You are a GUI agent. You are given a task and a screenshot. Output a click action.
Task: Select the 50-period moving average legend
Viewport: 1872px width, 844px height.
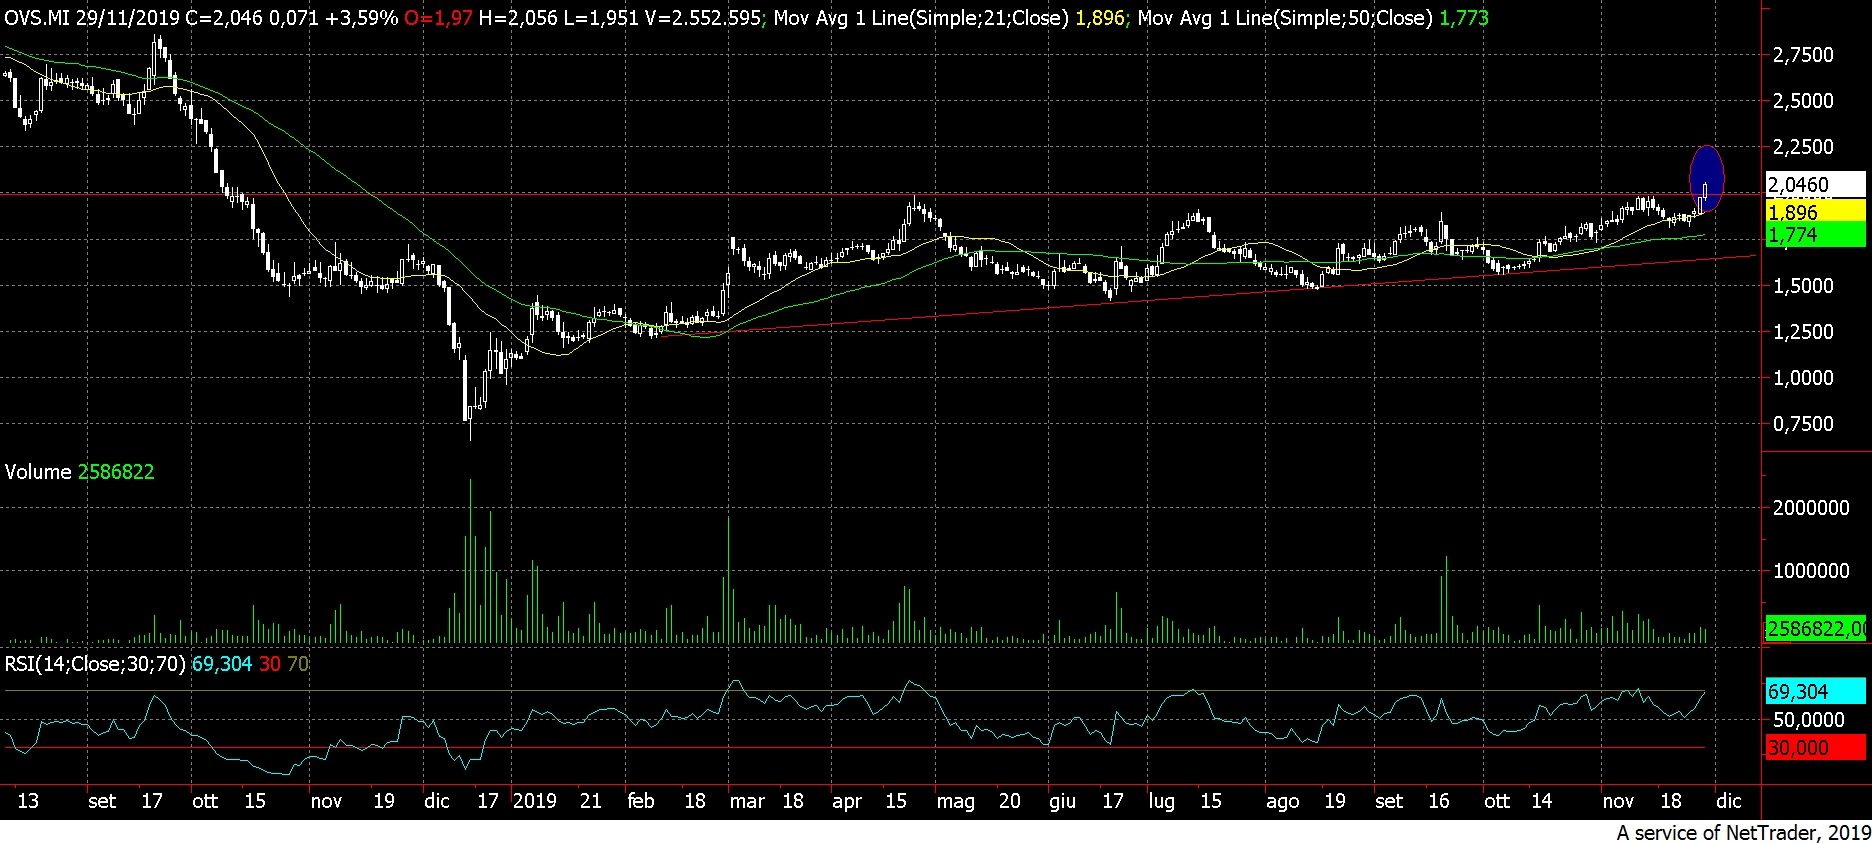1285,18
